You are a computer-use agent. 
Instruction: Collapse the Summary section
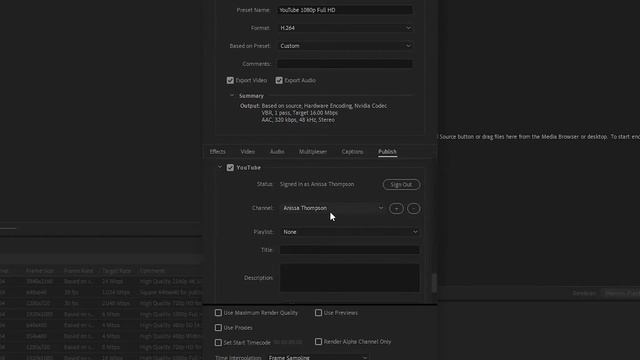232,96
